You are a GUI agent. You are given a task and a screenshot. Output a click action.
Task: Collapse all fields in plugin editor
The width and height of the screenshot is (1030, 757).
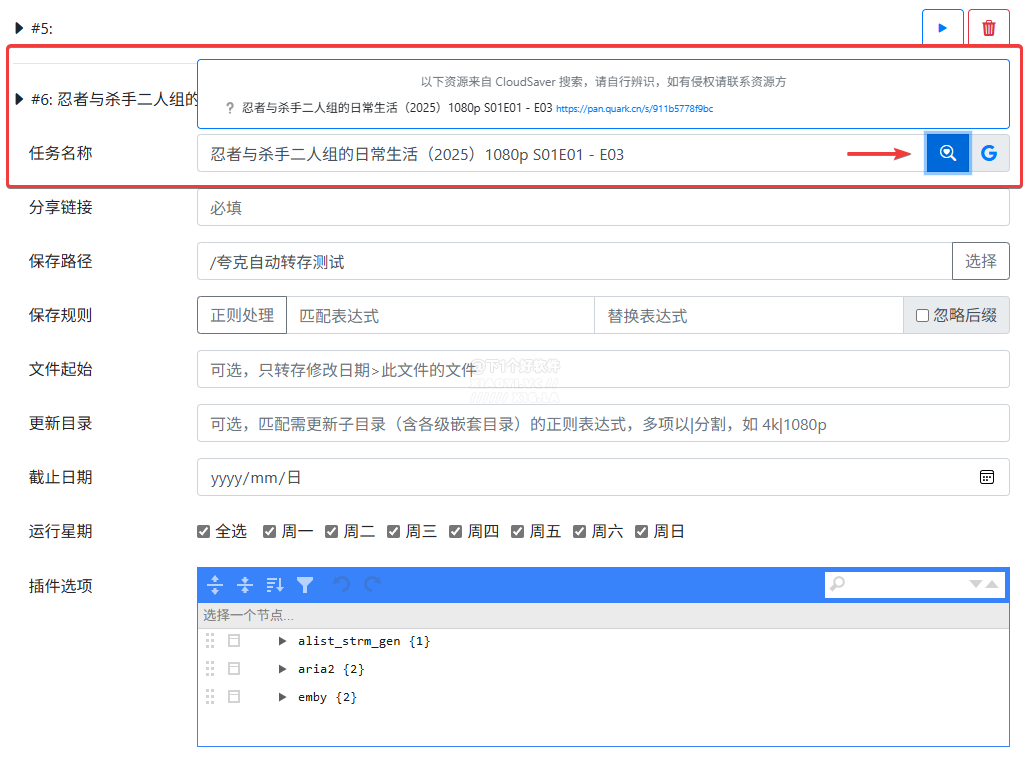click(x=245, y=584)
